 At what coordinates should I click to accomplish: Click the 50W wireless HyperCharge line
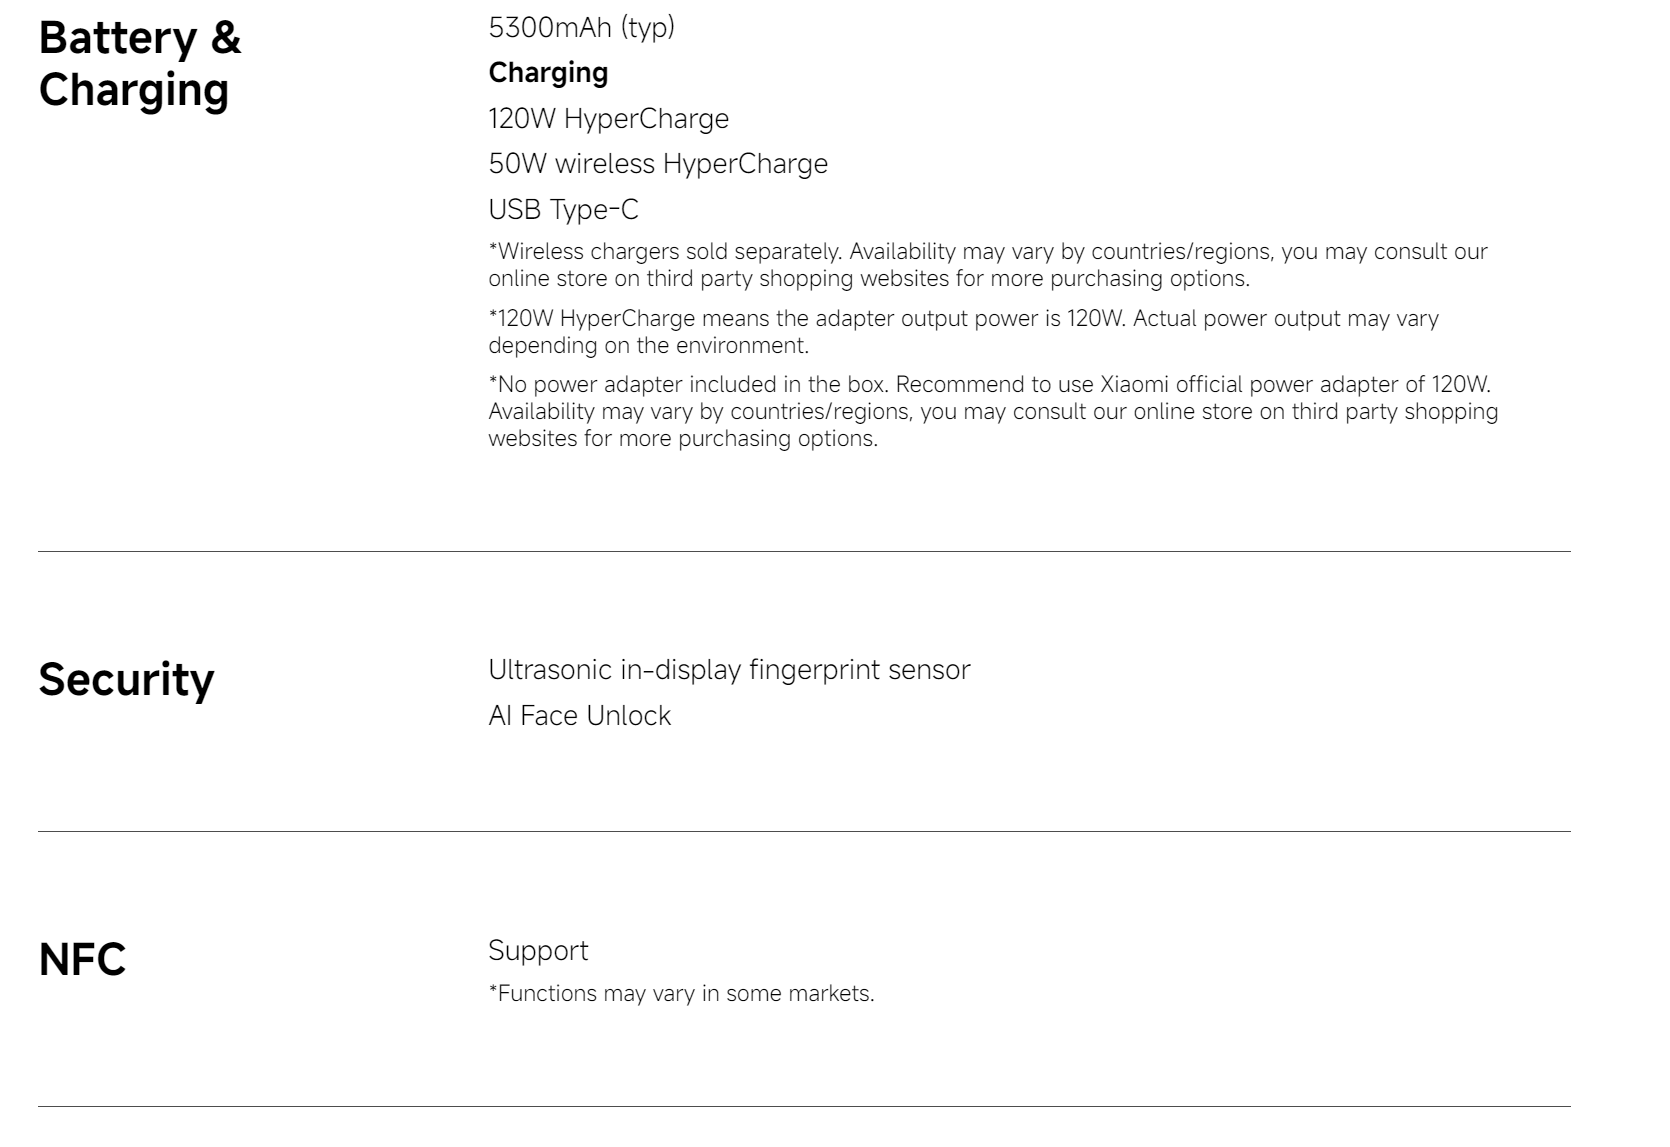[x=658, y=163]
